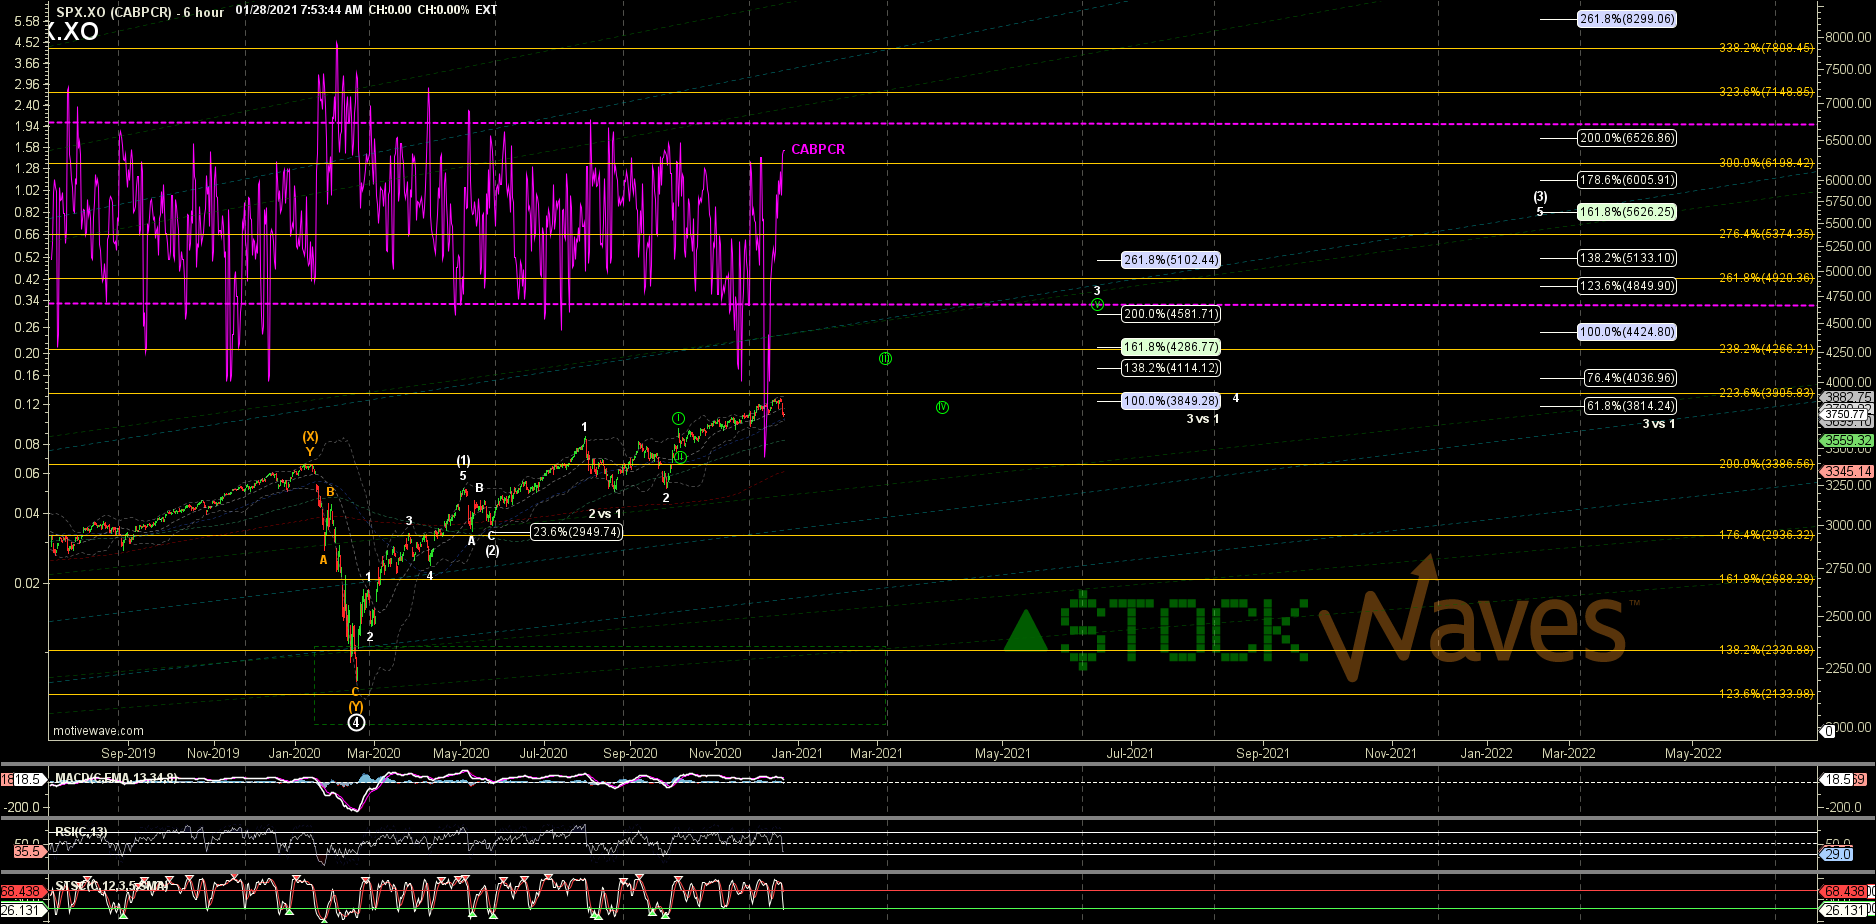Select the green circled iii wave marker
Image resolution: width=1876 pixels, height=924 pixels.
(x=885, y=358)
